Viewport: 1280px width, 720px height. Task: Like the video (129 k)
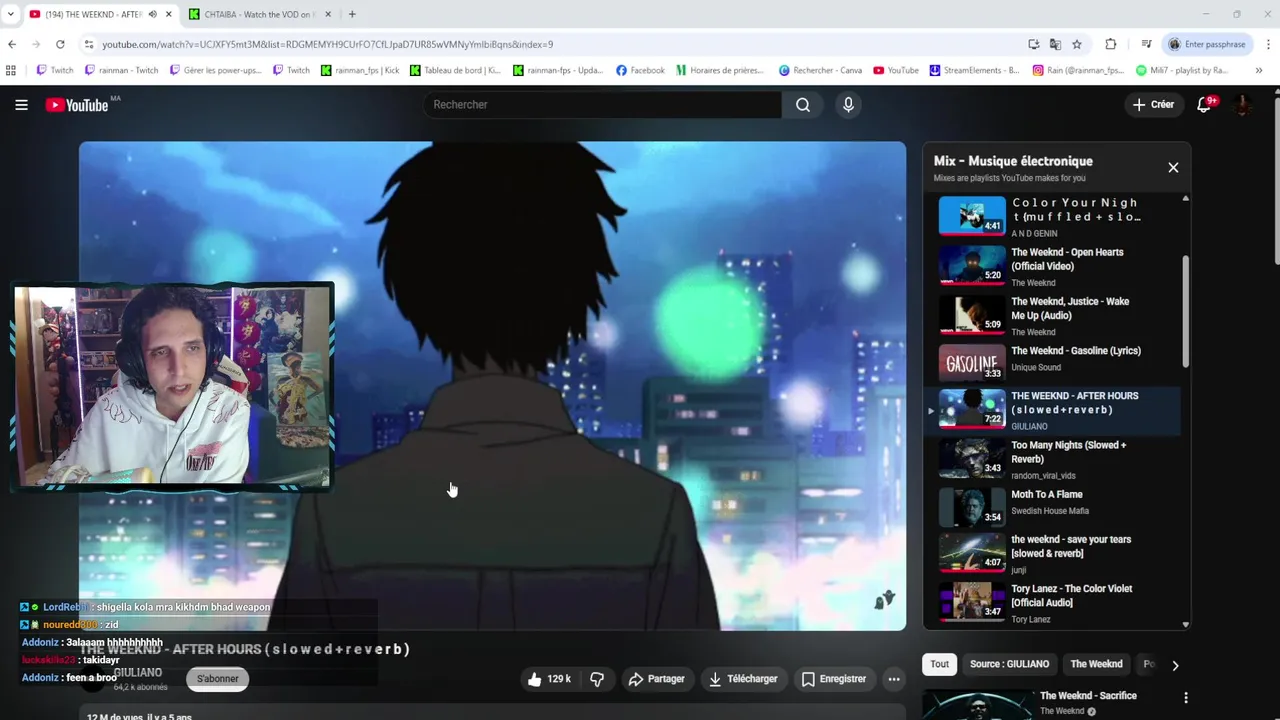[x=549, y=679]
